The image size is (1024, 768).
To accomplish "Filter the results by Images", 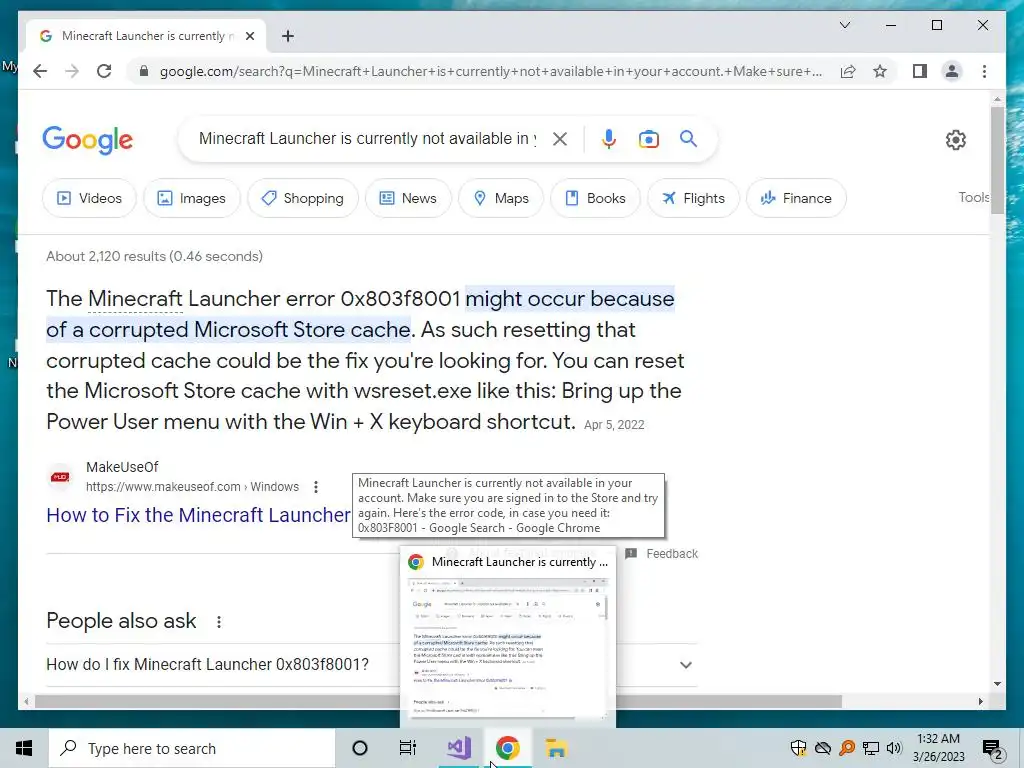I will point(192,198).
